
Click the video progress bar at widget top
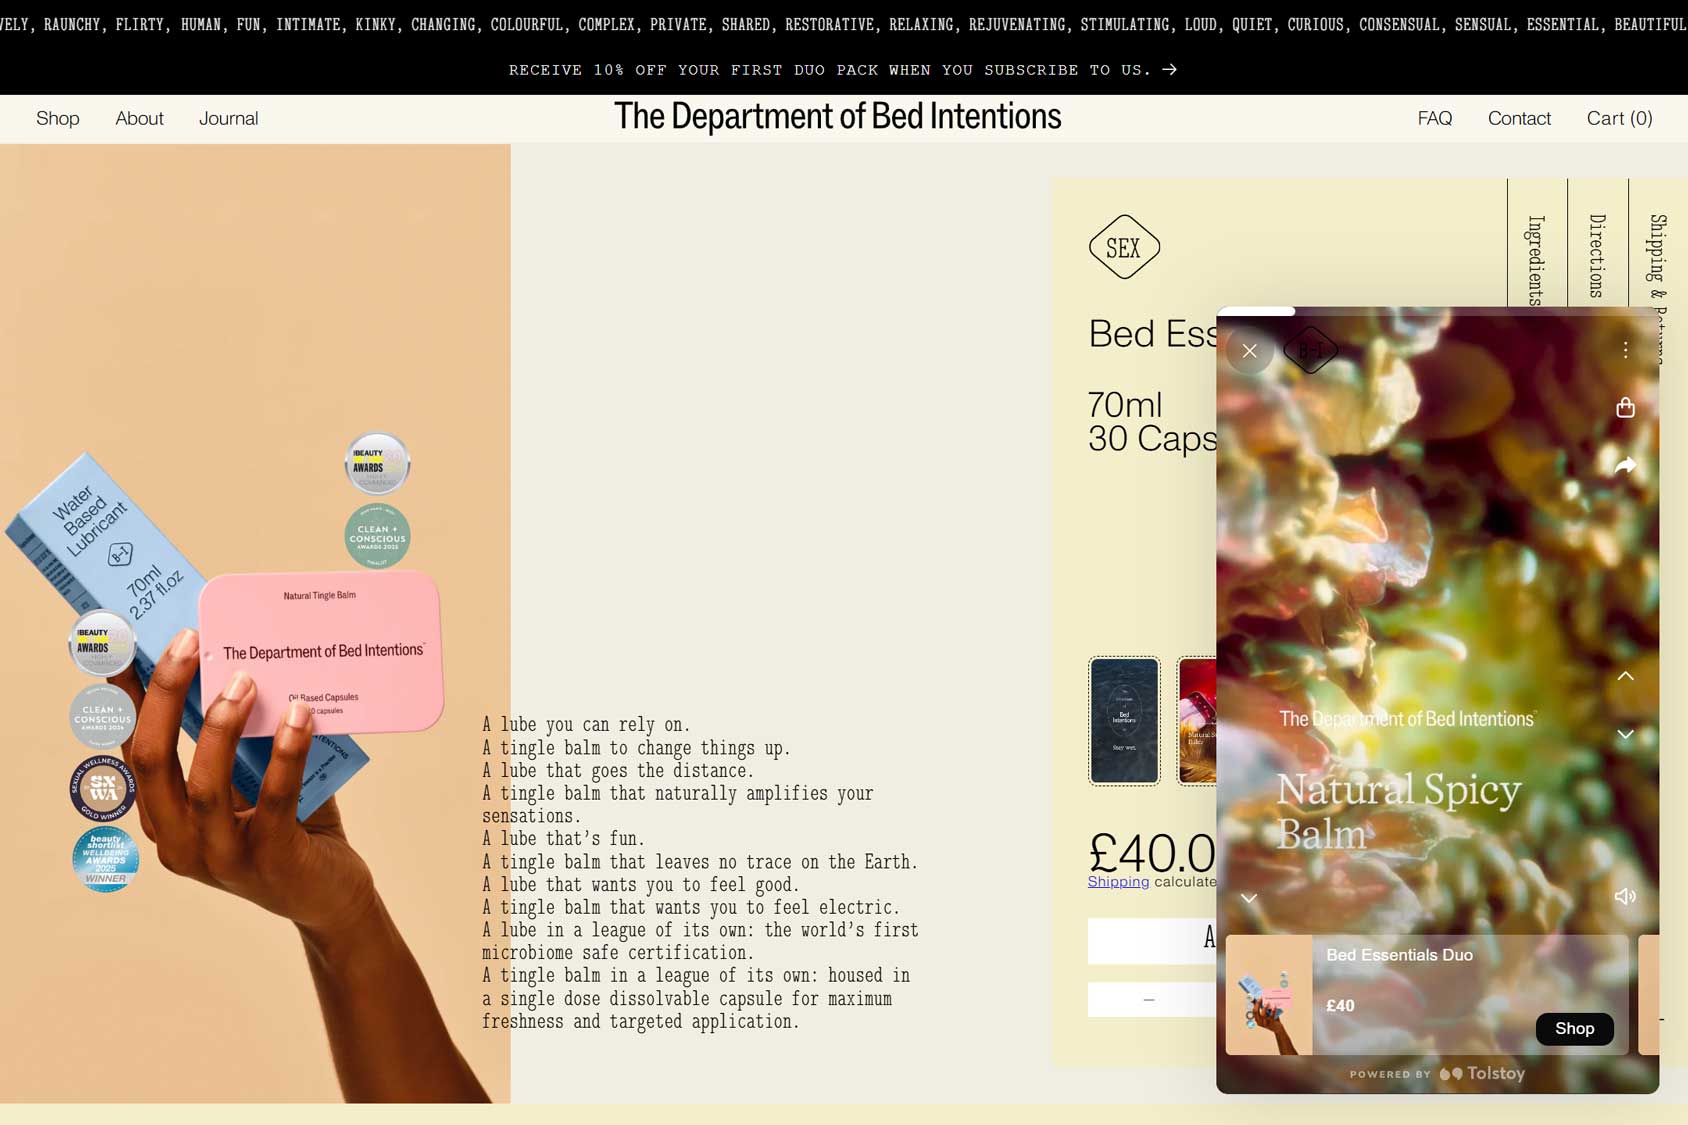[1437, 311]
